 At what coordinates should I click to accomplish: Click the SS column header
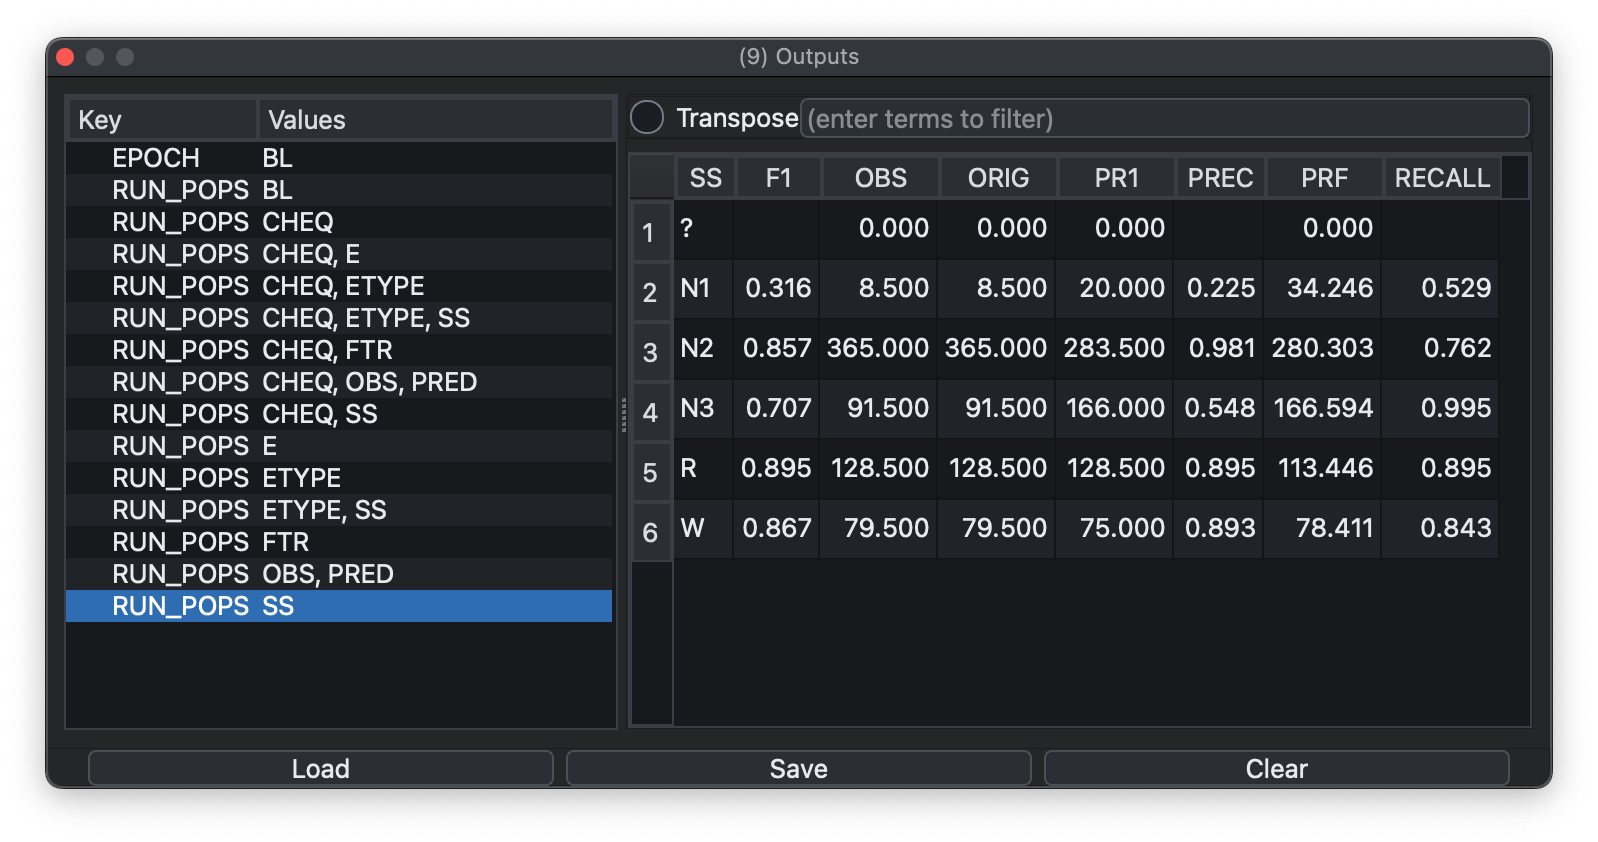coord(705,178)
